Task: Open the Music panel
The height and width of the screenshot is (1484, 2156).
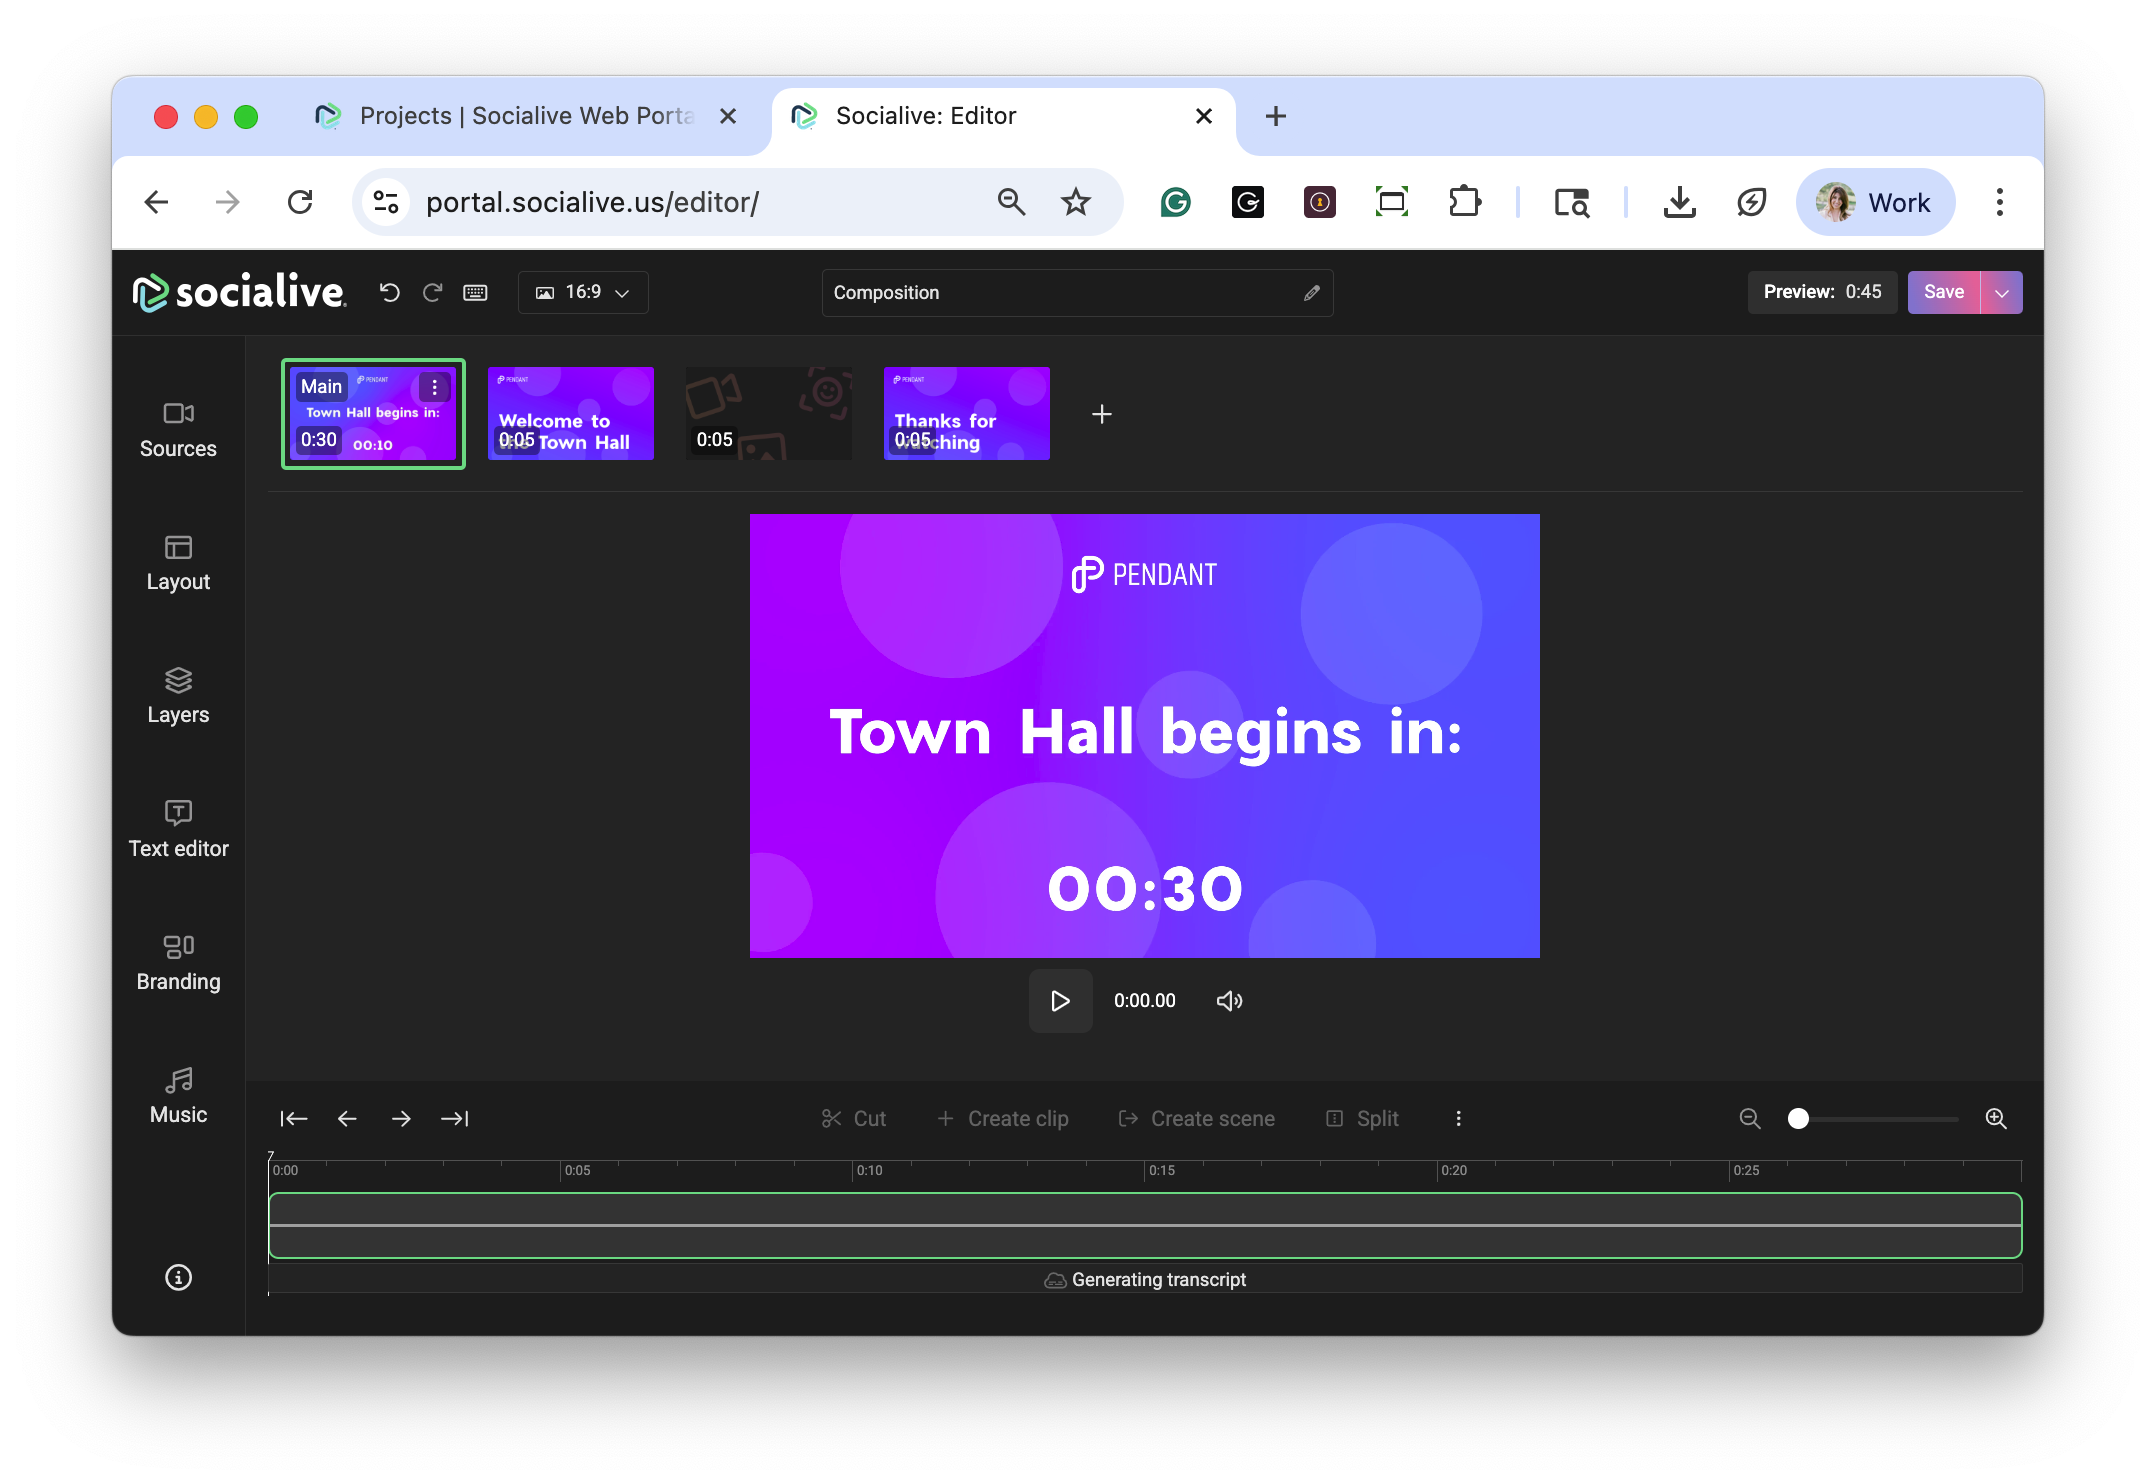Action: [178, 1096]
